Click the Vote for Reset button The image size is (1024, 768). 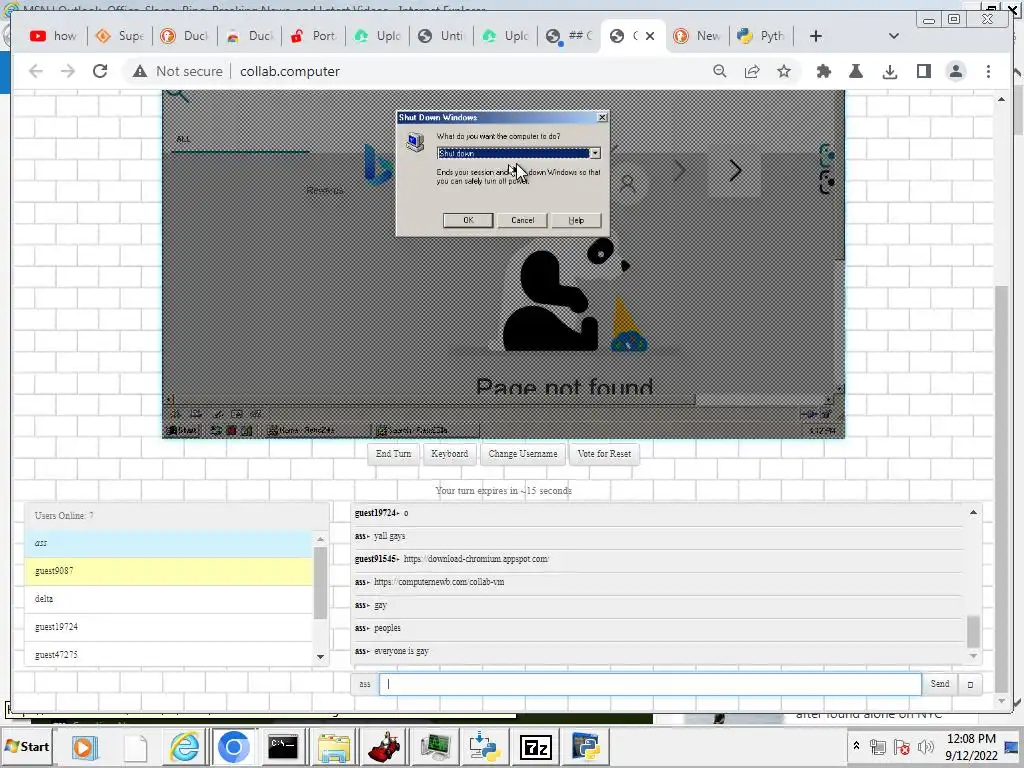[x=604, y=454]
